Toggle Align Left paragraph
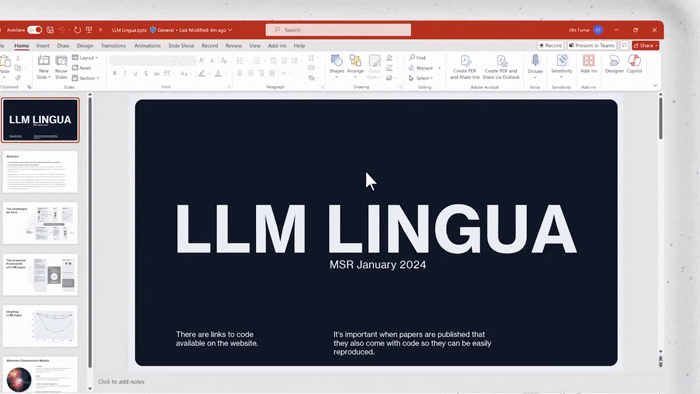Image resolution: width=700 pixels, height=394 pixels. (240, 73)
